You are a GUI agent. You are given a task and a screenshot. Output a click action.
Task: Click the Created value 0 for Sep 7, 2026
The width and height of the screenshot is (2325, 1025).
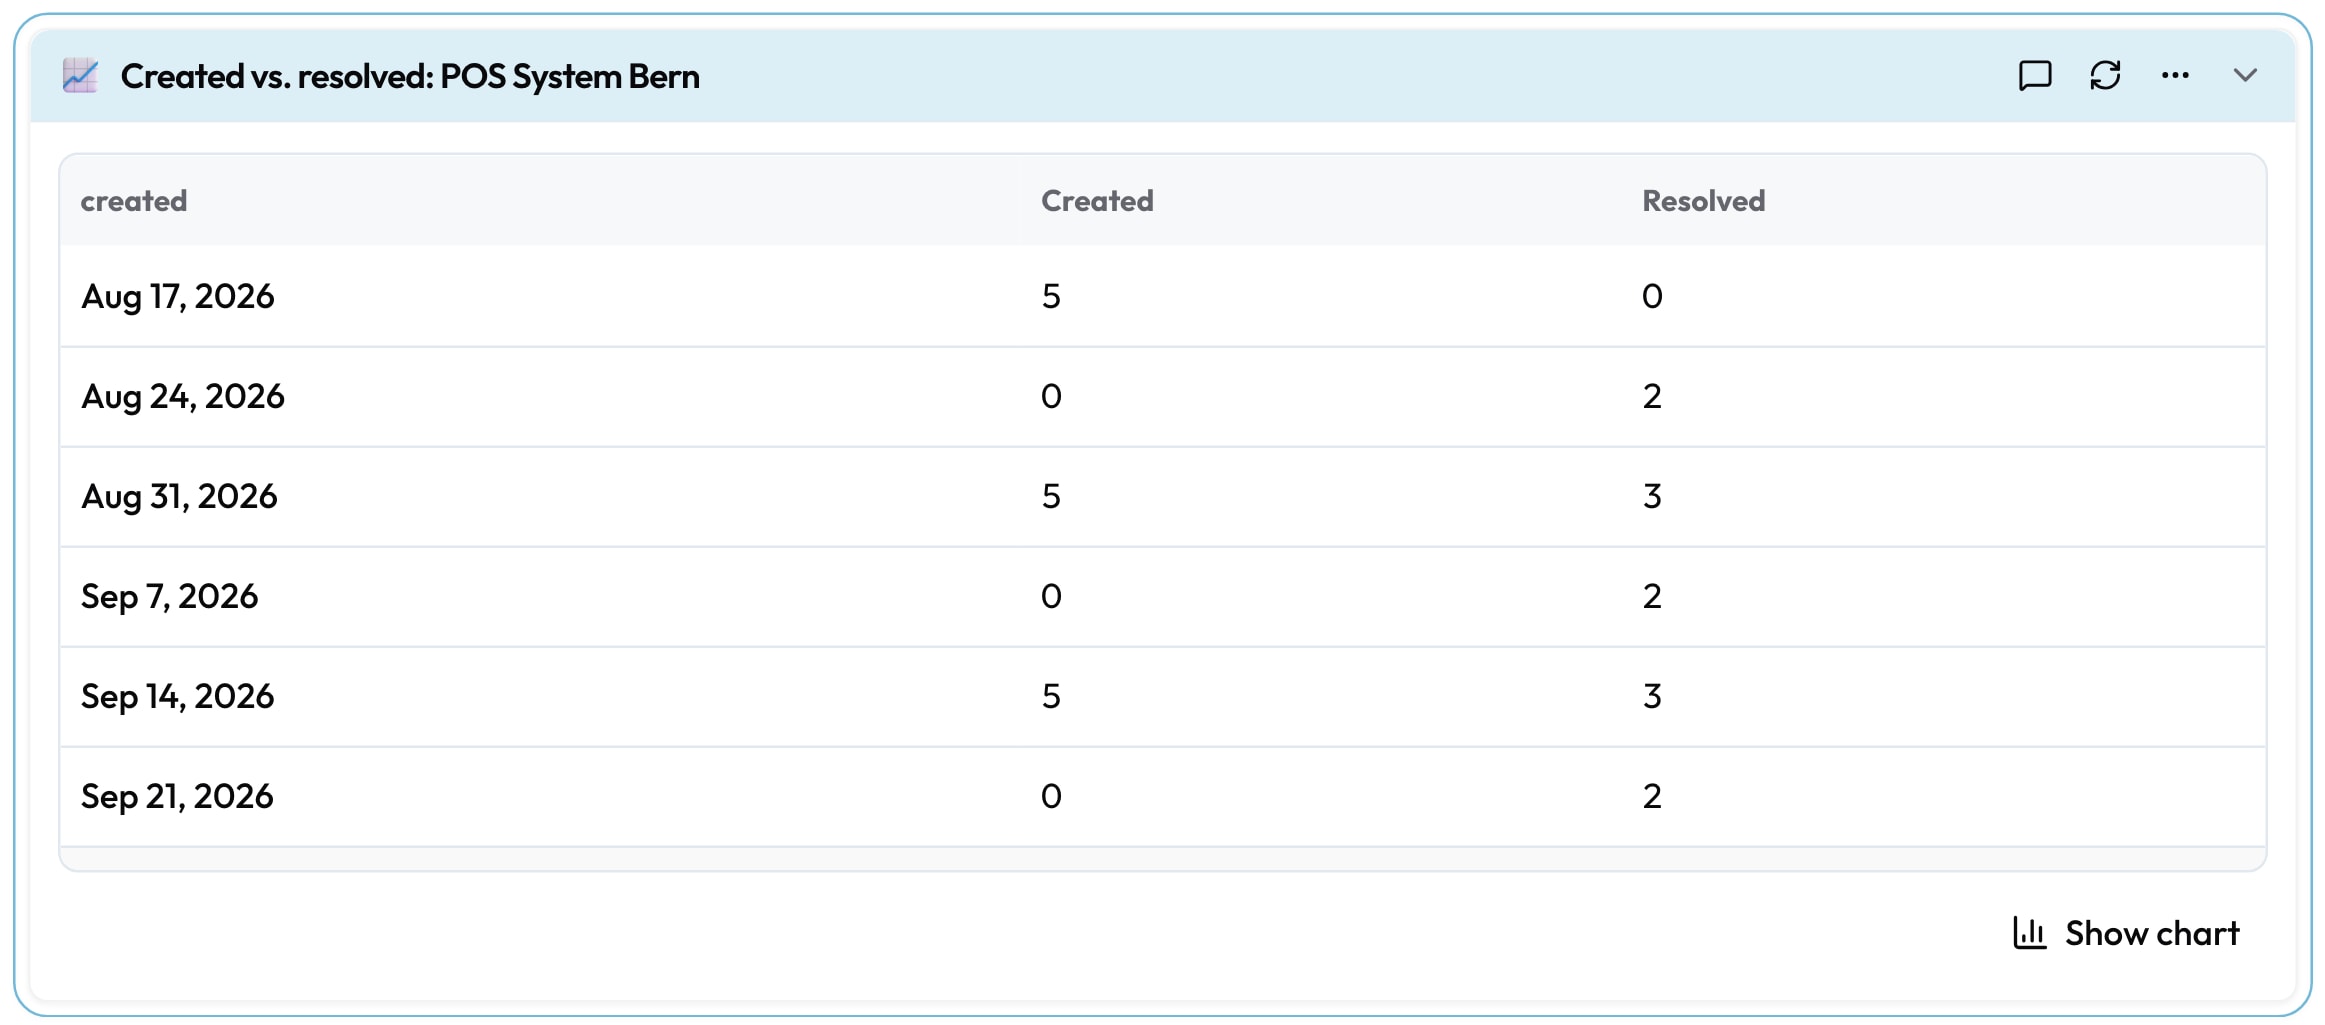click(x=1051, y=596)
